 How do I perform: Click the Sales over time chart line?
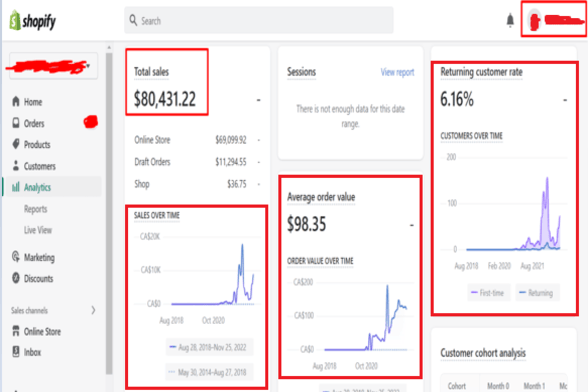pyautogui.click(x=213, y=274)
